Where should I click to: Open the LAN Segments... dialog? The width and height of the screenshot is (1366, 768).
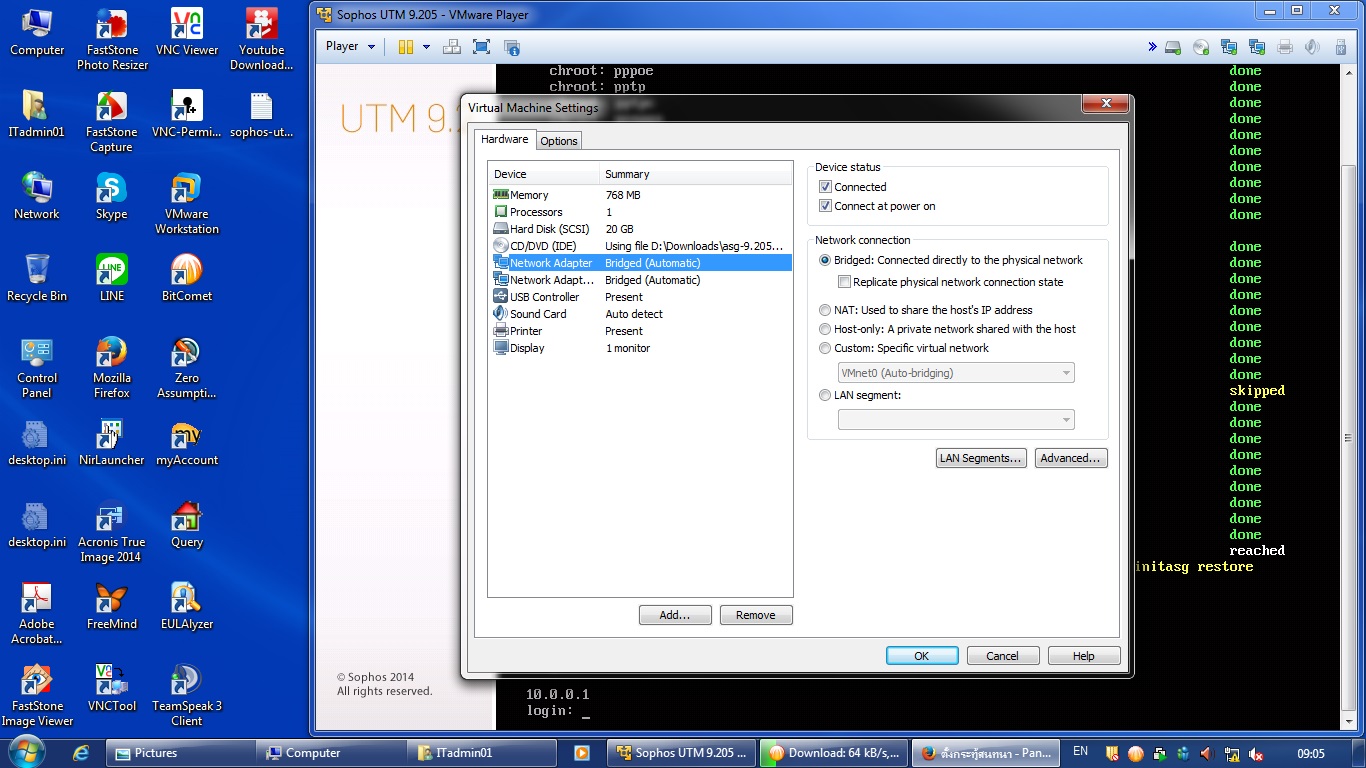tap(981, 458)
